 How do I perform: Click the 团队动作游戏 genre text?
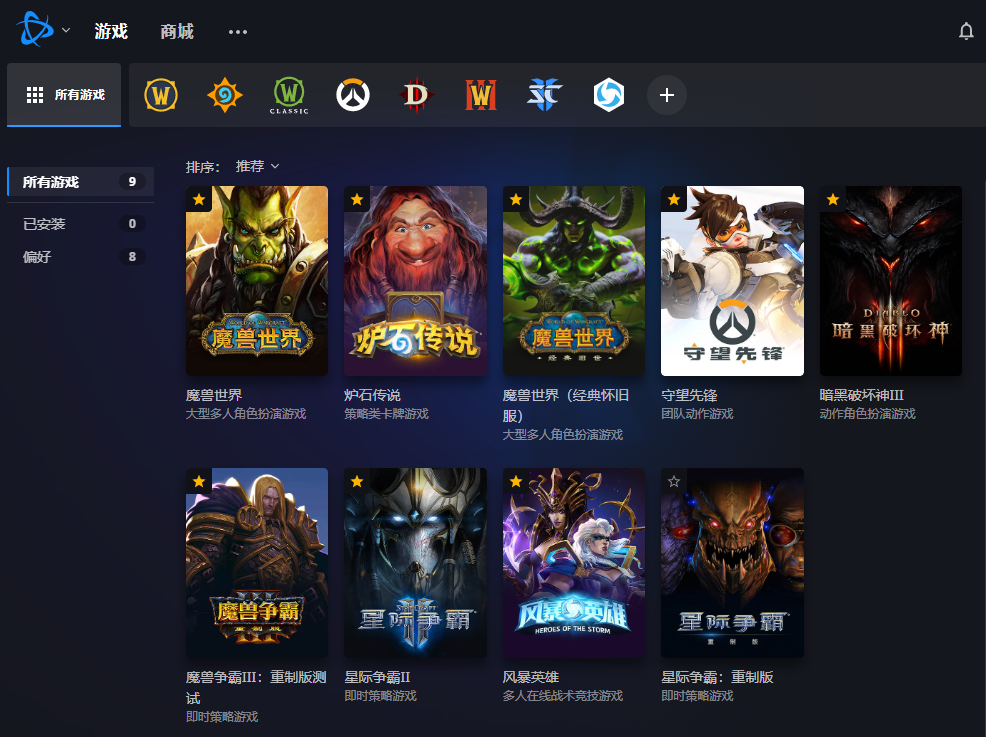point(697,414)
